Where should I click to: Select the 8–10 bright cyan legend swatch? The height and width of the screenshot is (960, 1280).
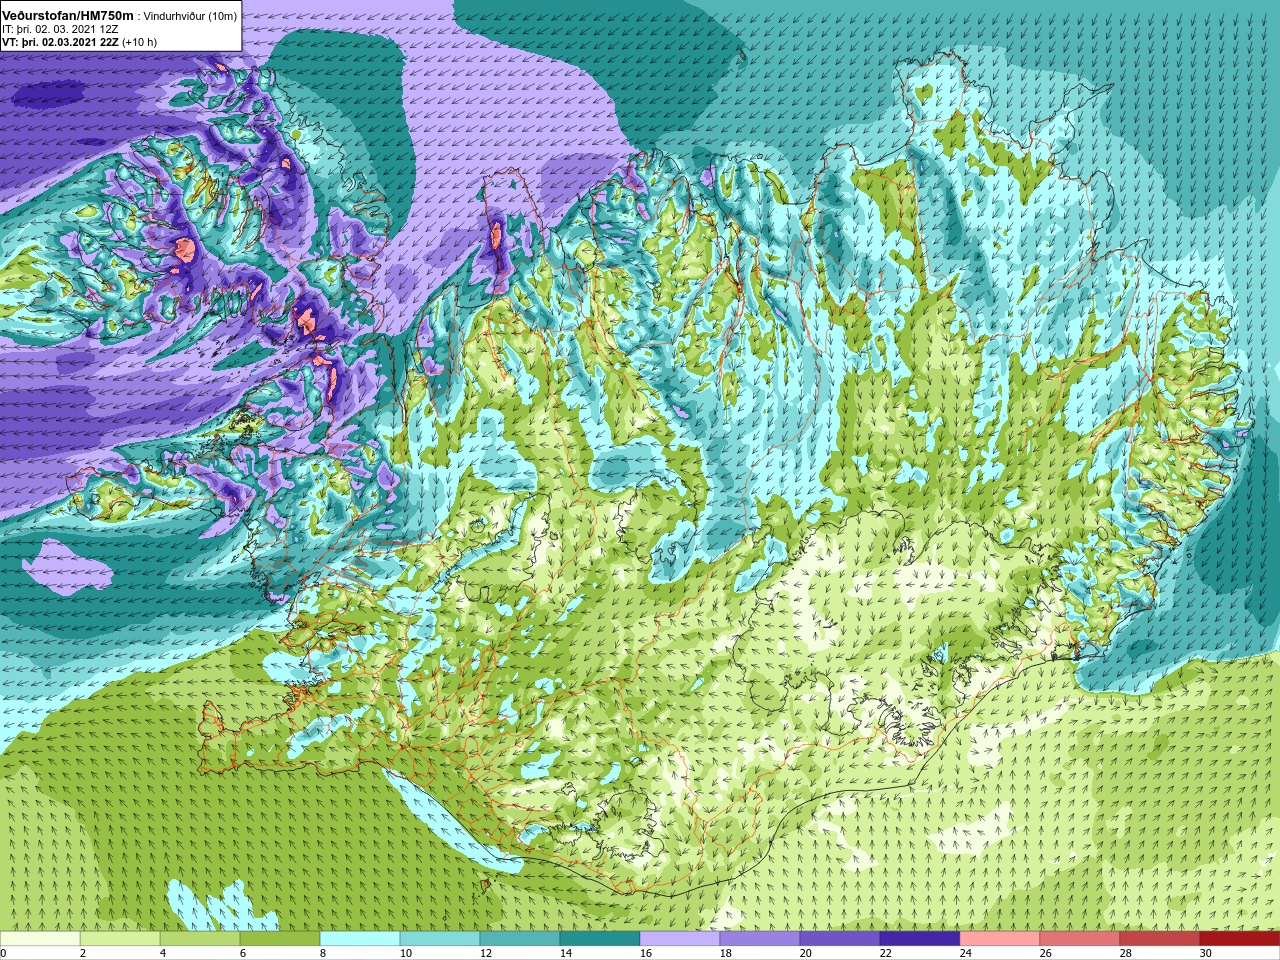pyautogui.click(x=360, y=939)
